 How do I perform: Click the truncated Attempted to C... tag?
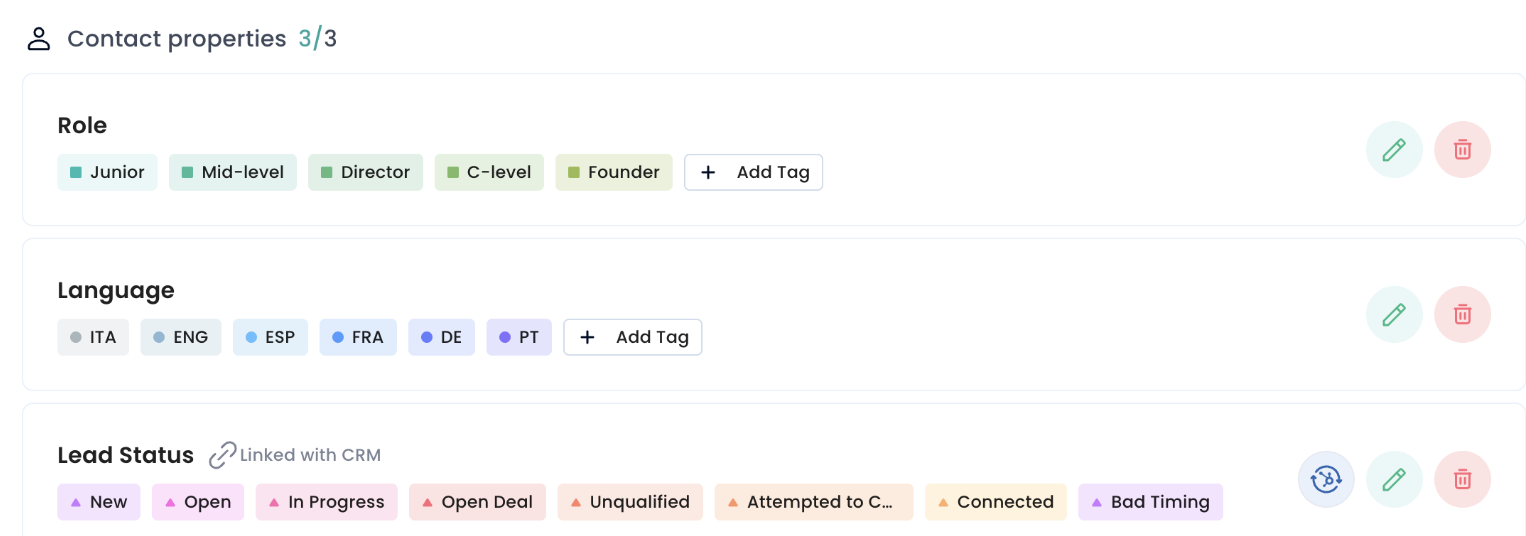click(813, 502)
